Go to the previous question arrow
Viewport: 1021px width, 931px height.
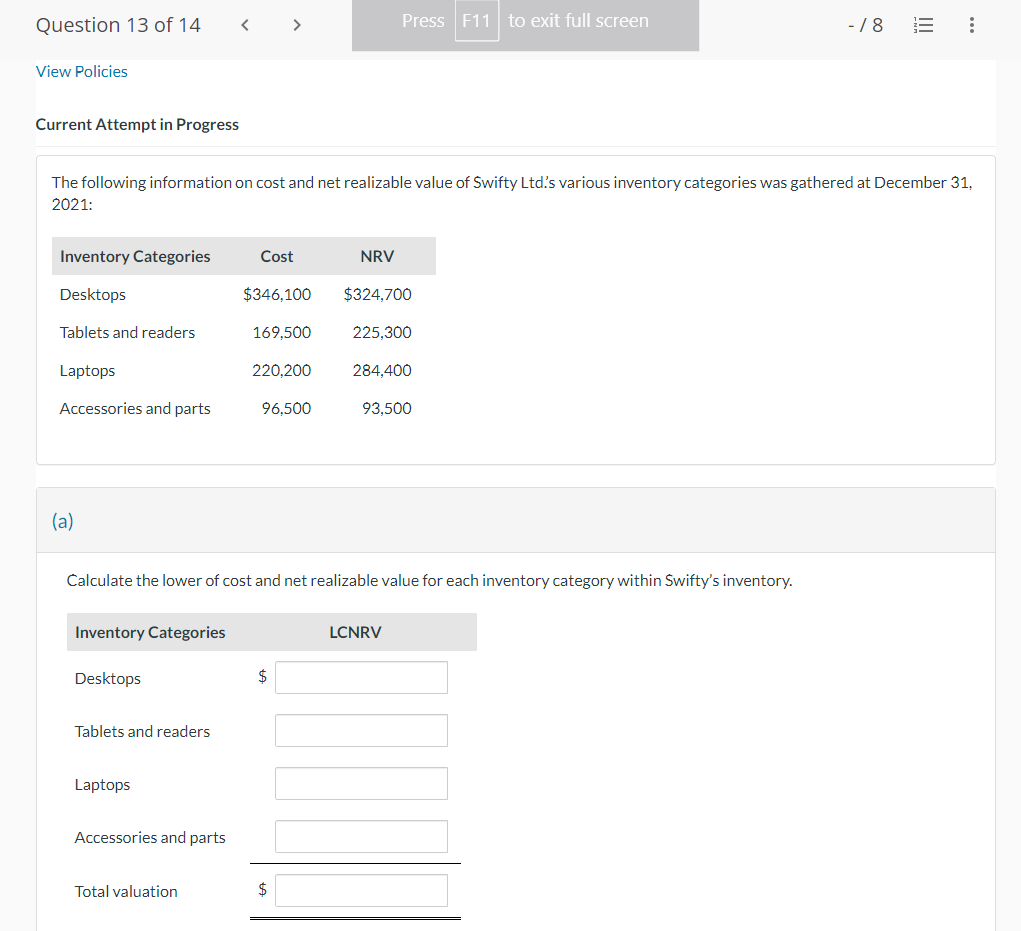[245, 25]
